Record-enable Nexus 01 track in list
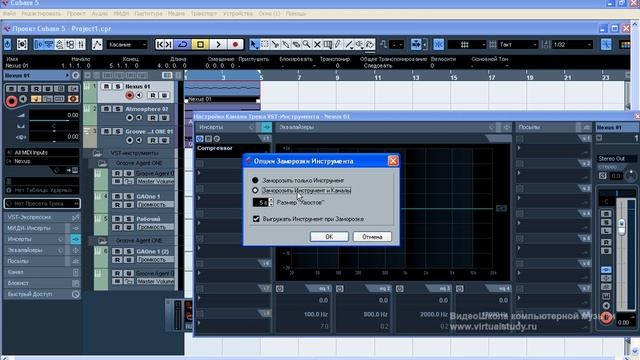 [x=129, y=96]
